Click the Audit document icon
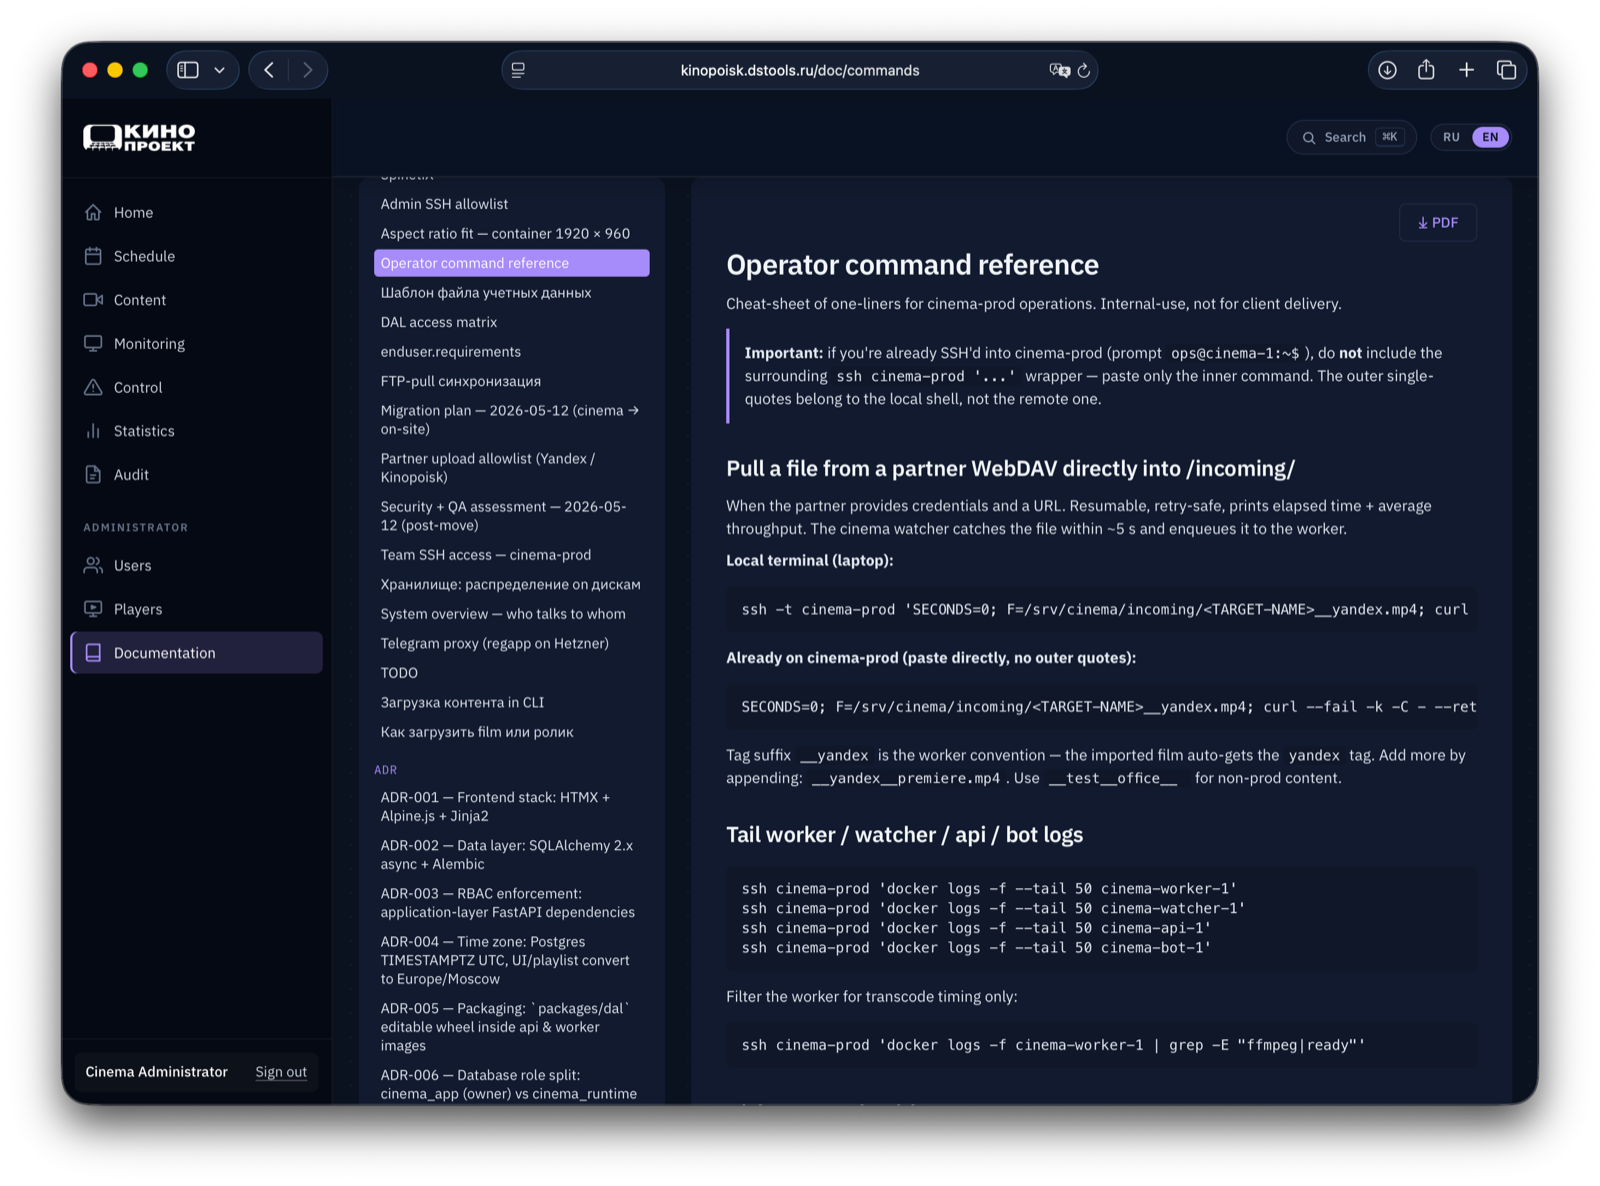 93,474
